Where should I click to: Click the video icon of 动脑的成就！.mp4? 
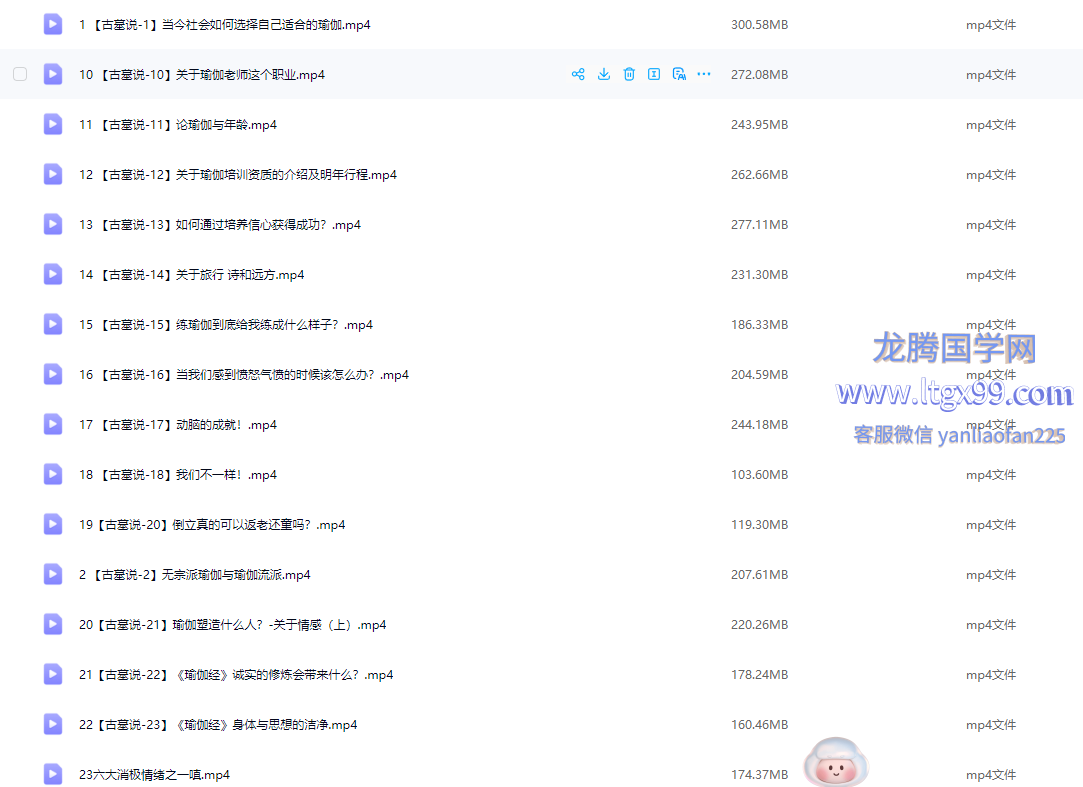click(53, 424)
